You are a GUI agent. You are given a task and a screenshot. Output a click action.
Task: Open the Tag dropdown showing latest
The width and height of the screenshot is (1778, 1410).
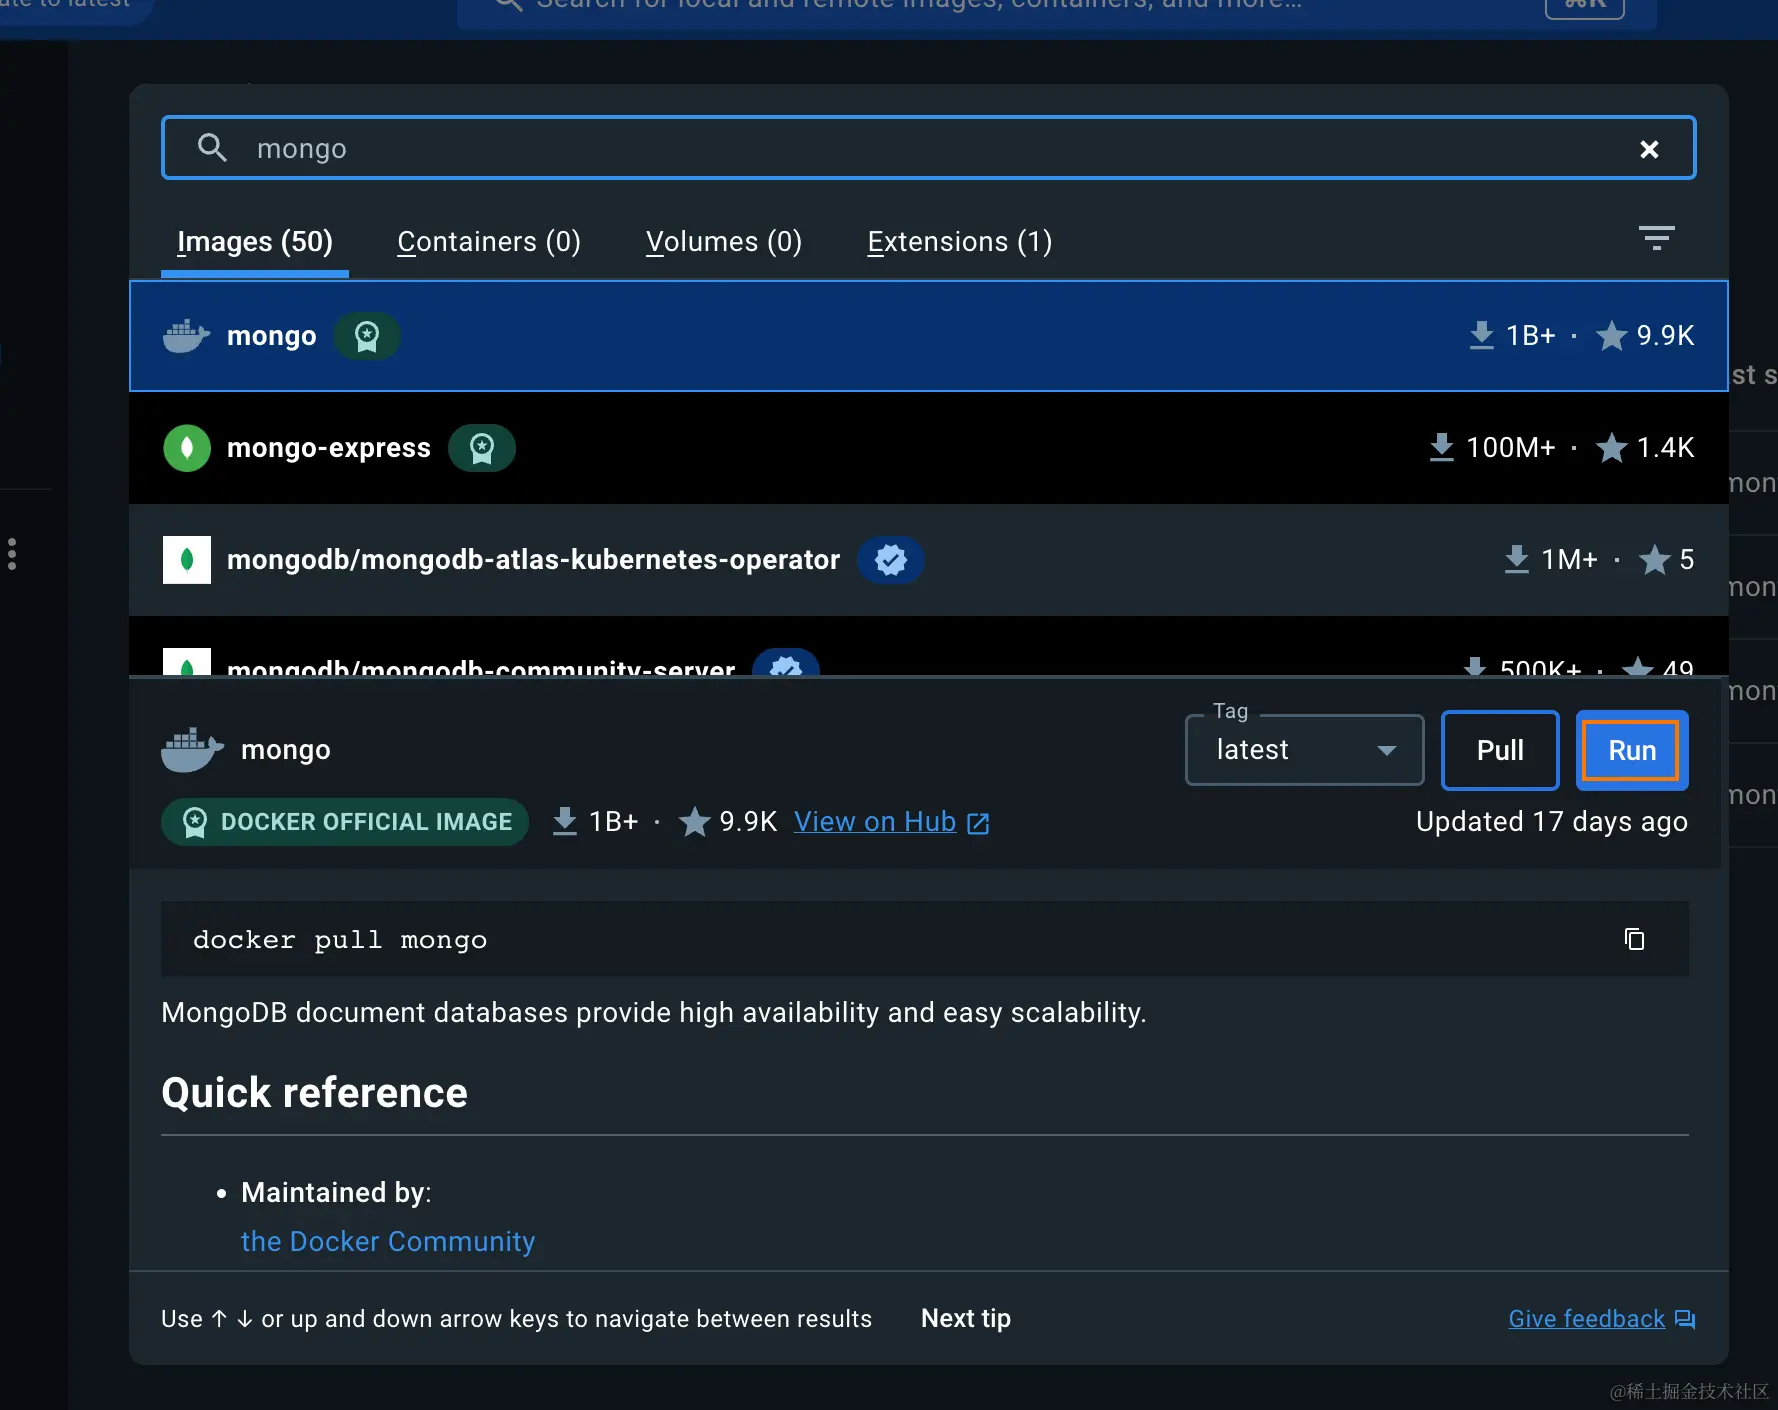click(x=1304, y=750)
